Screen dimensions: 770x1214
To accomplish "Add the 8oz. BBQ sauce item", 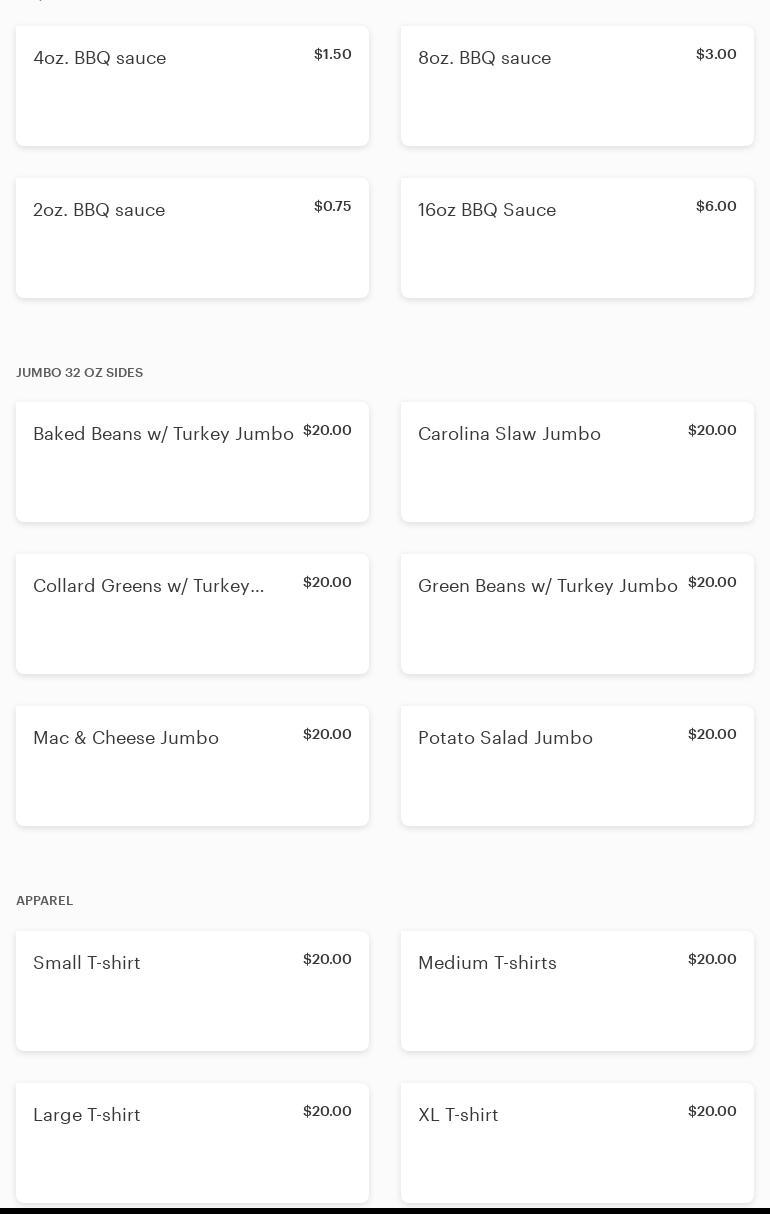I will point(577,86).
